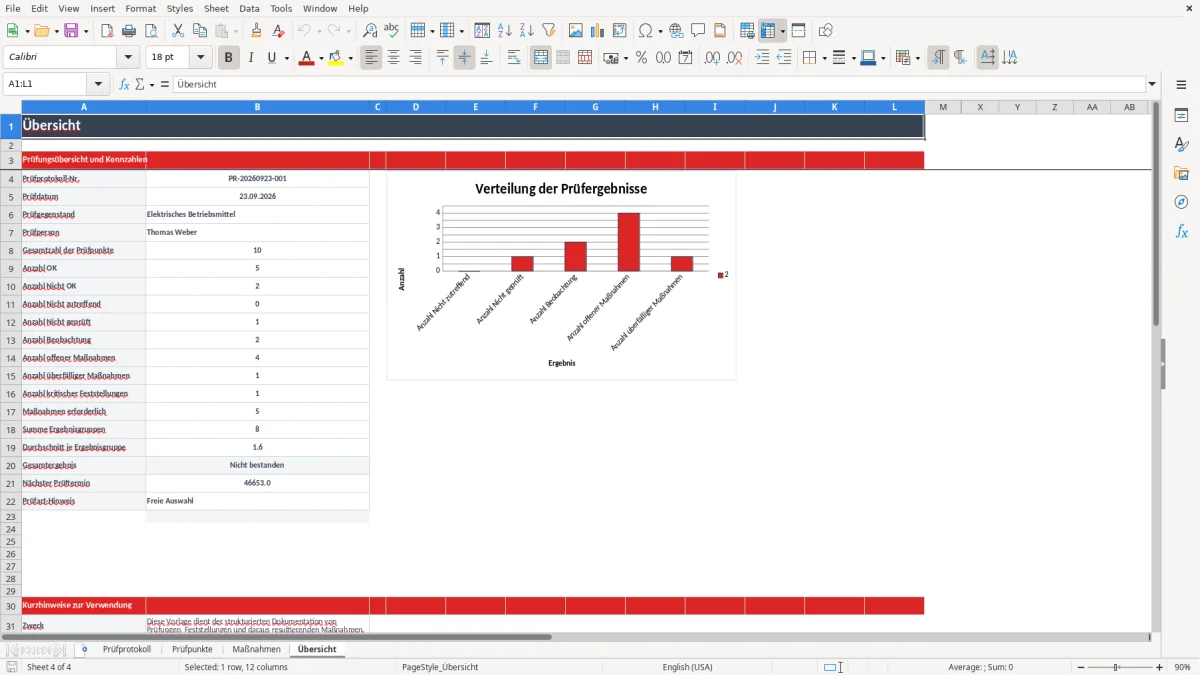
Task: Open the Sort dialog
Action: coord(482,31)
